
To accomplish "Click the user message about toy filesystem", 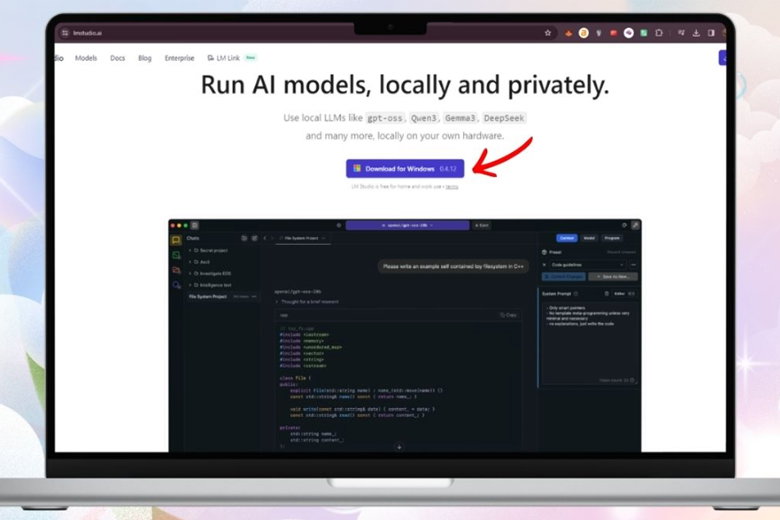I will tap(453, 267).
